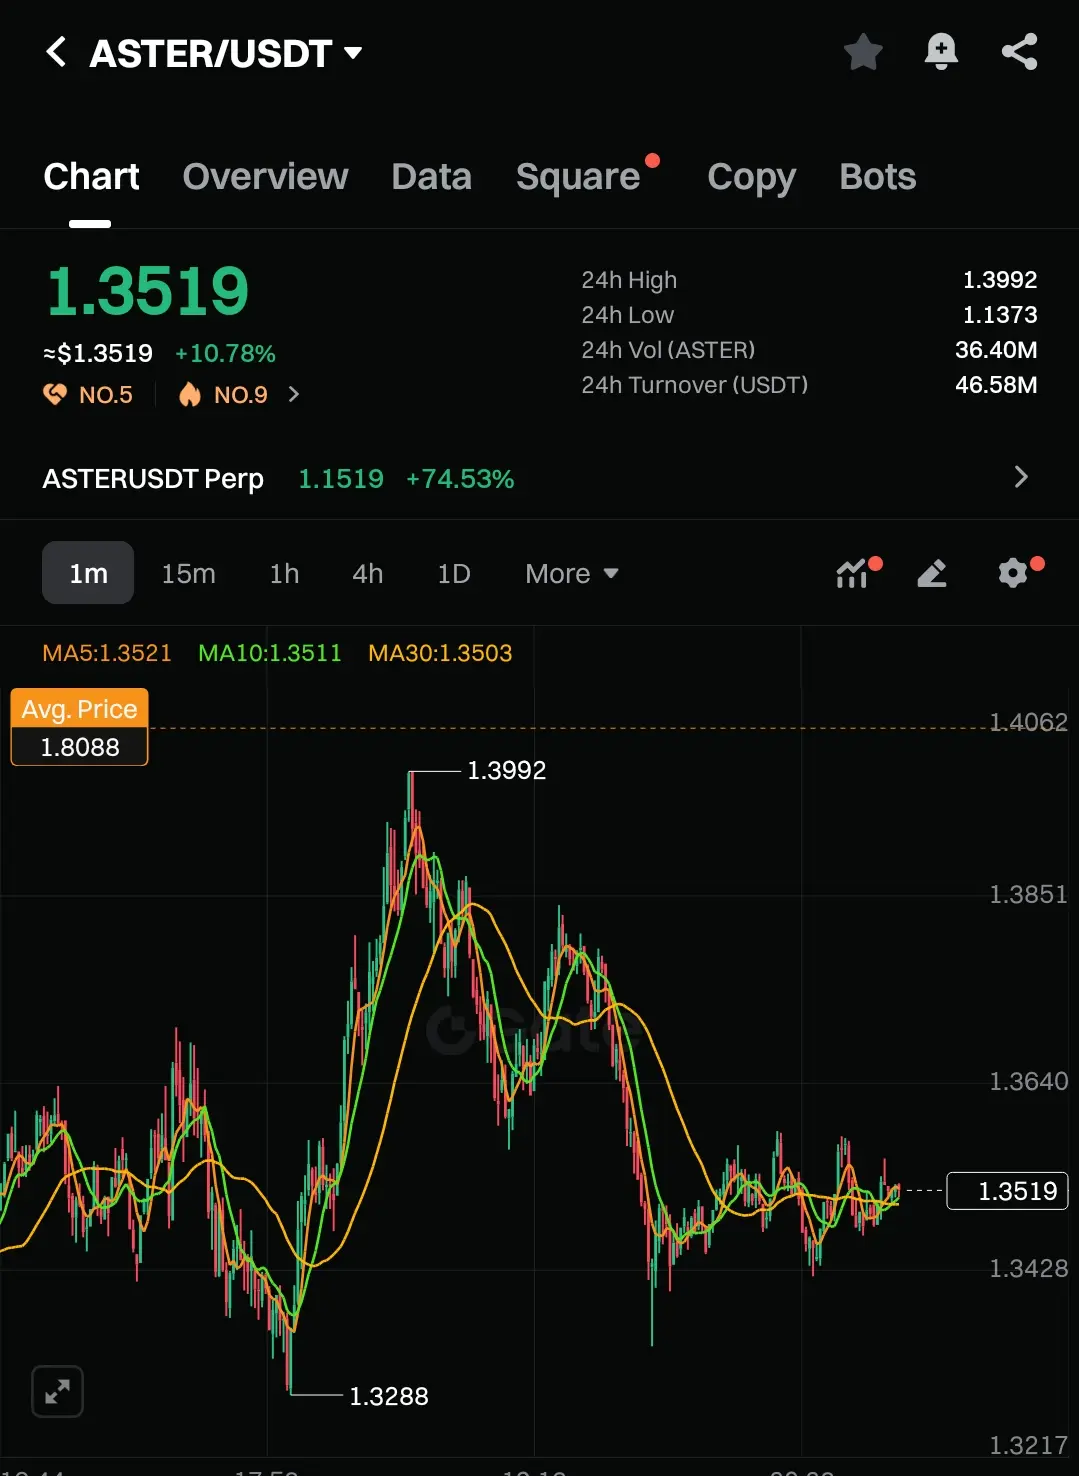Open the drawing tools pencil icon
The height and width of the screenshot is (1476, 1079).
(932, 574)
